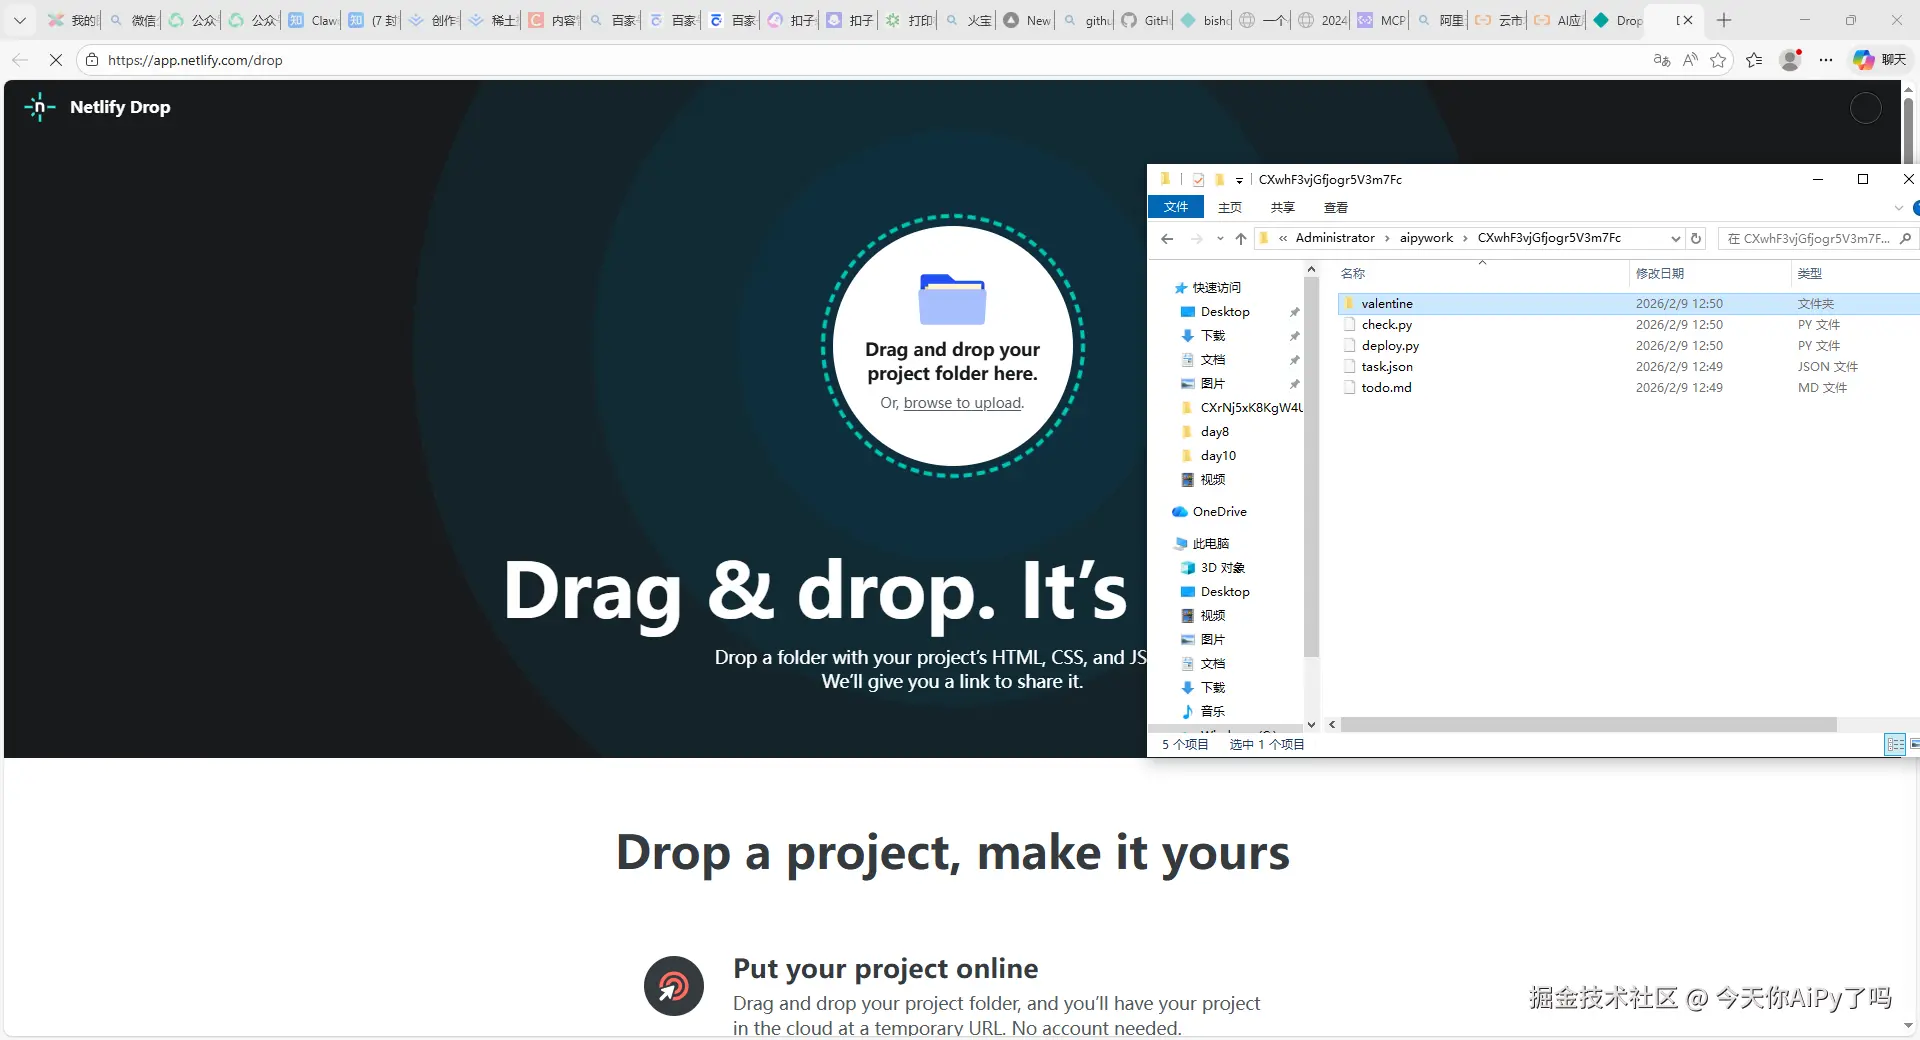Select 此电脑 in the Explorer navigation pane
This screenshot has height=1040, width=1920.
click(1202, 544)
